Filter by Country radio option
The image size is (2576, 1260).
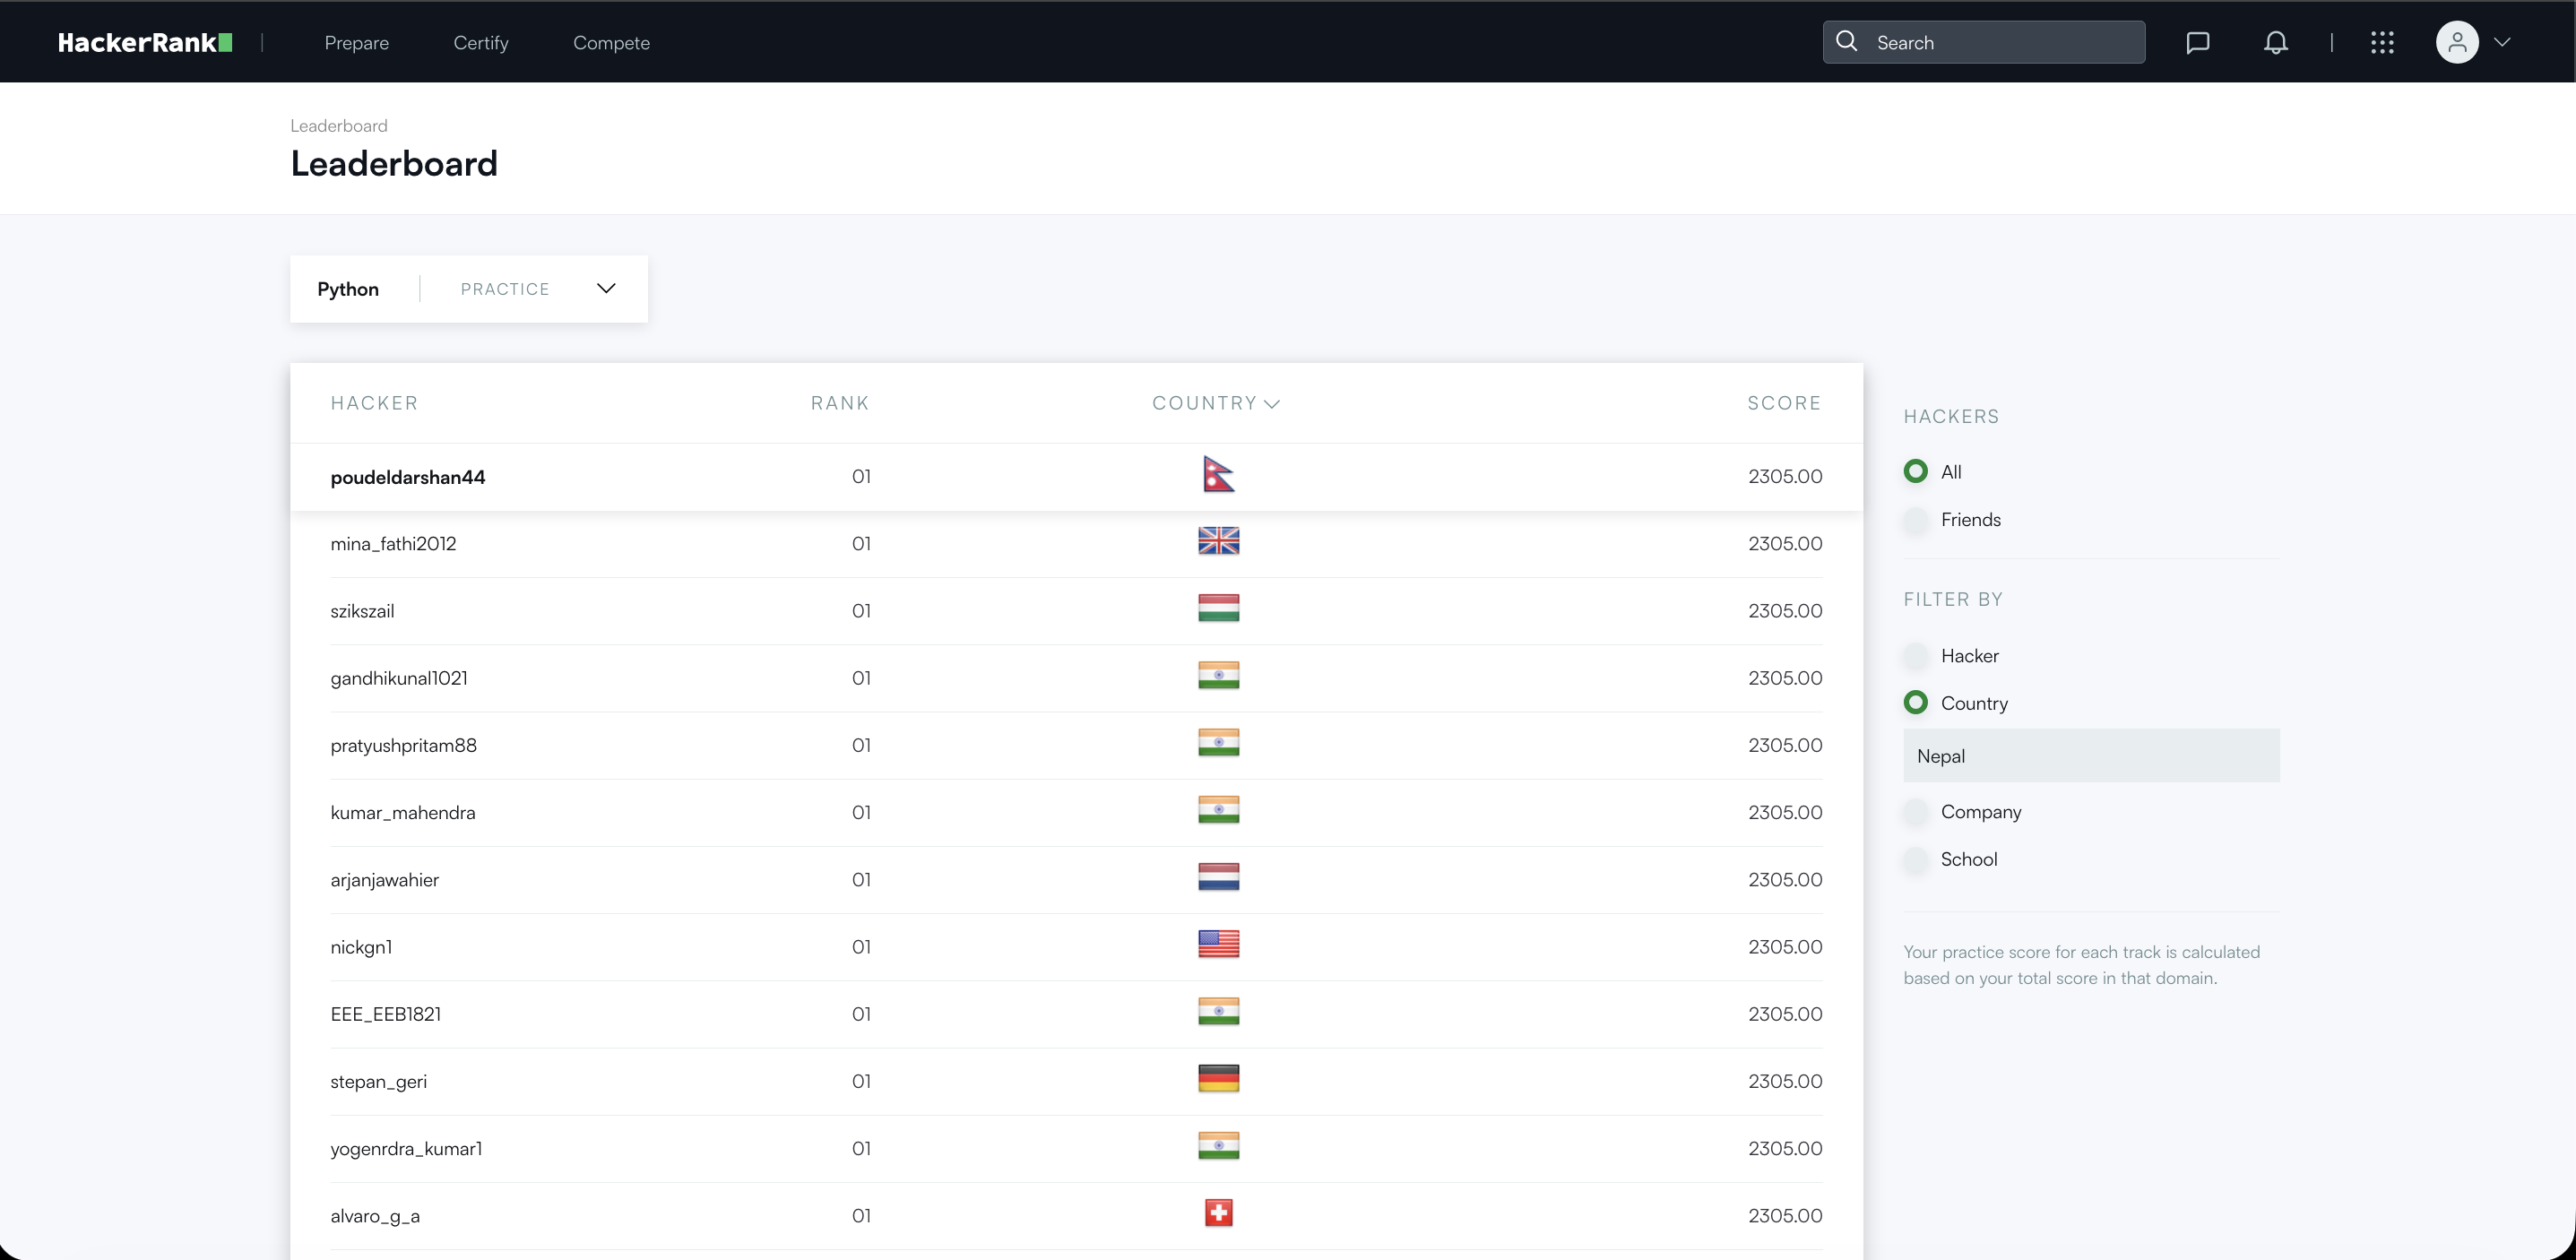(x=1915, y=703)
